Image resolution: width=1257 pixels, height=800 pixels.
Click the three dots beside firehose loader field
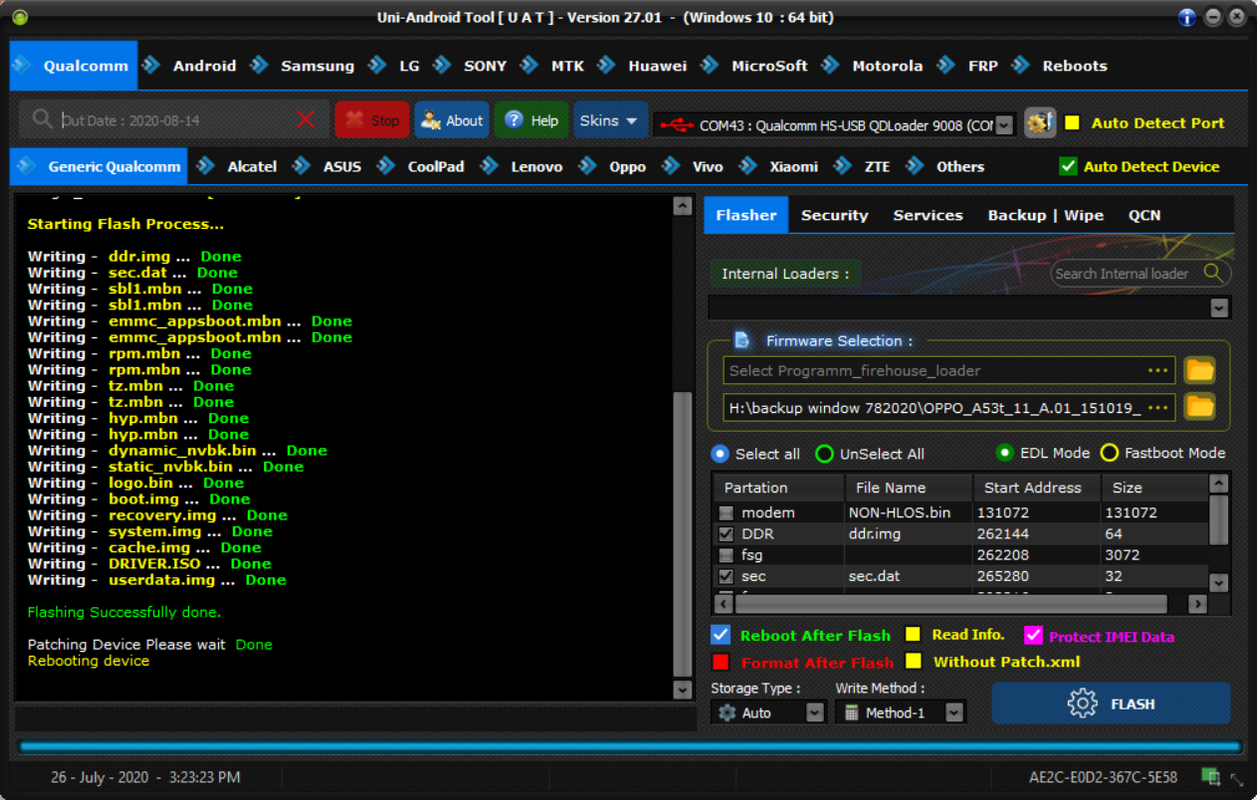pos(1158,371)
